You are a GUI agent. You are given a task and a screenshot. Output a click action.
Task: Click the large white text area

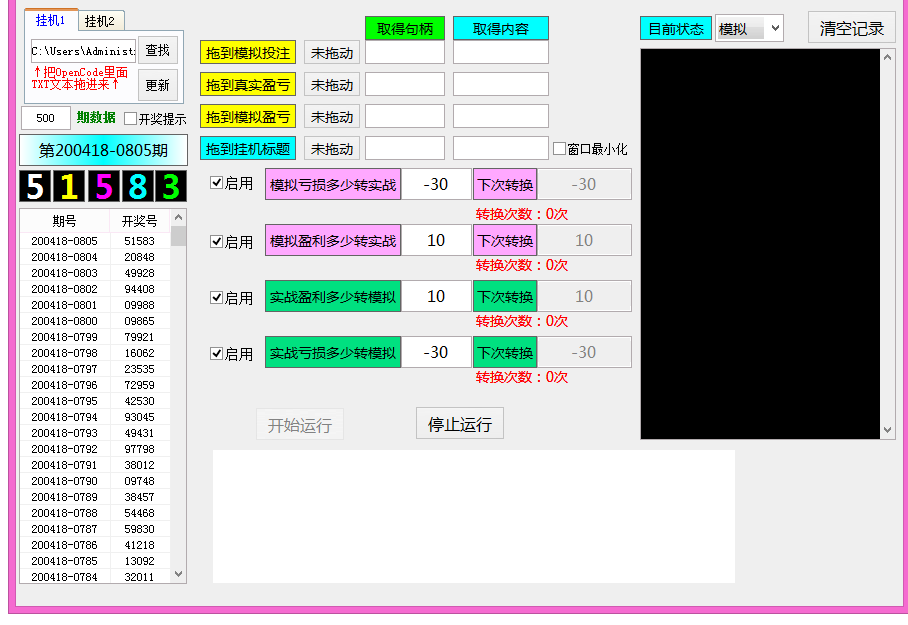474,516
